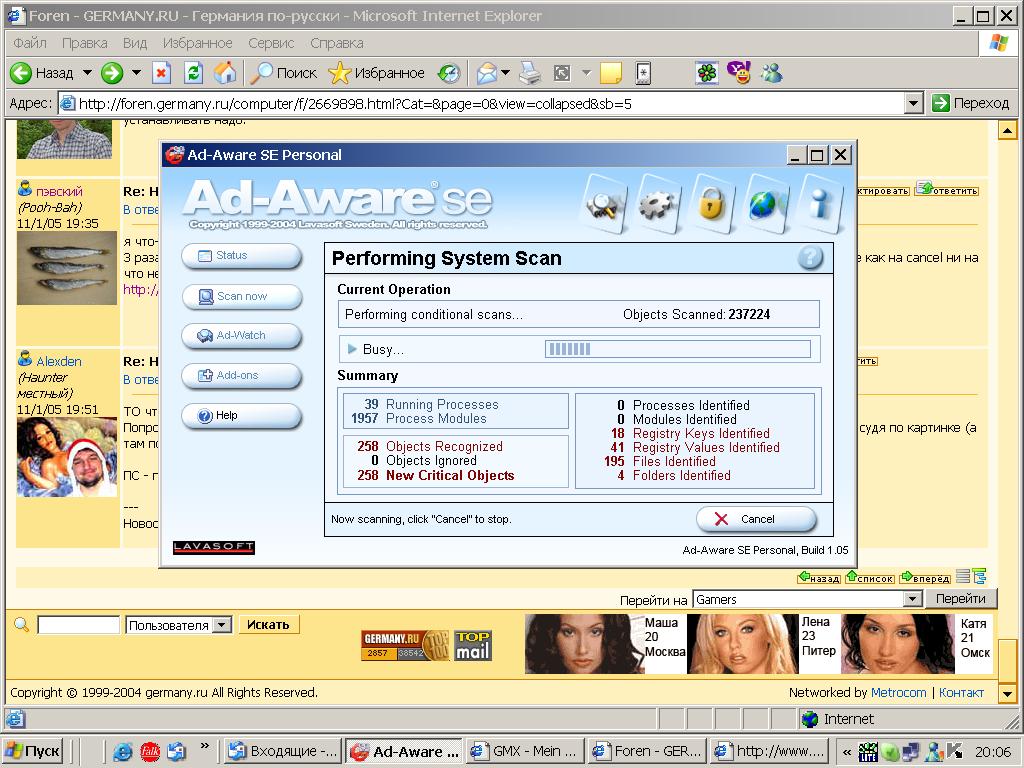Click the Искать search button

268,625
